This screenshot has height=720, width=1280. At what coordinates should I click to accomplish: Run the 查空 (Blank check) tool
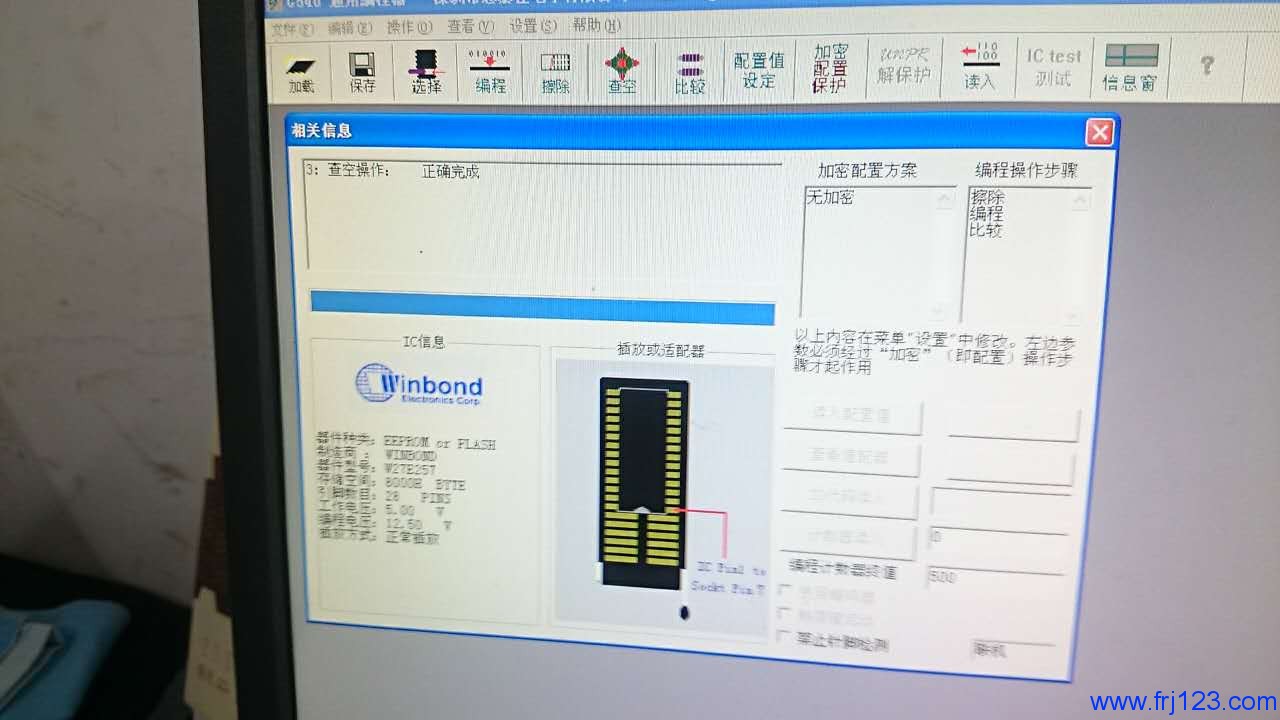pos(621,71)
